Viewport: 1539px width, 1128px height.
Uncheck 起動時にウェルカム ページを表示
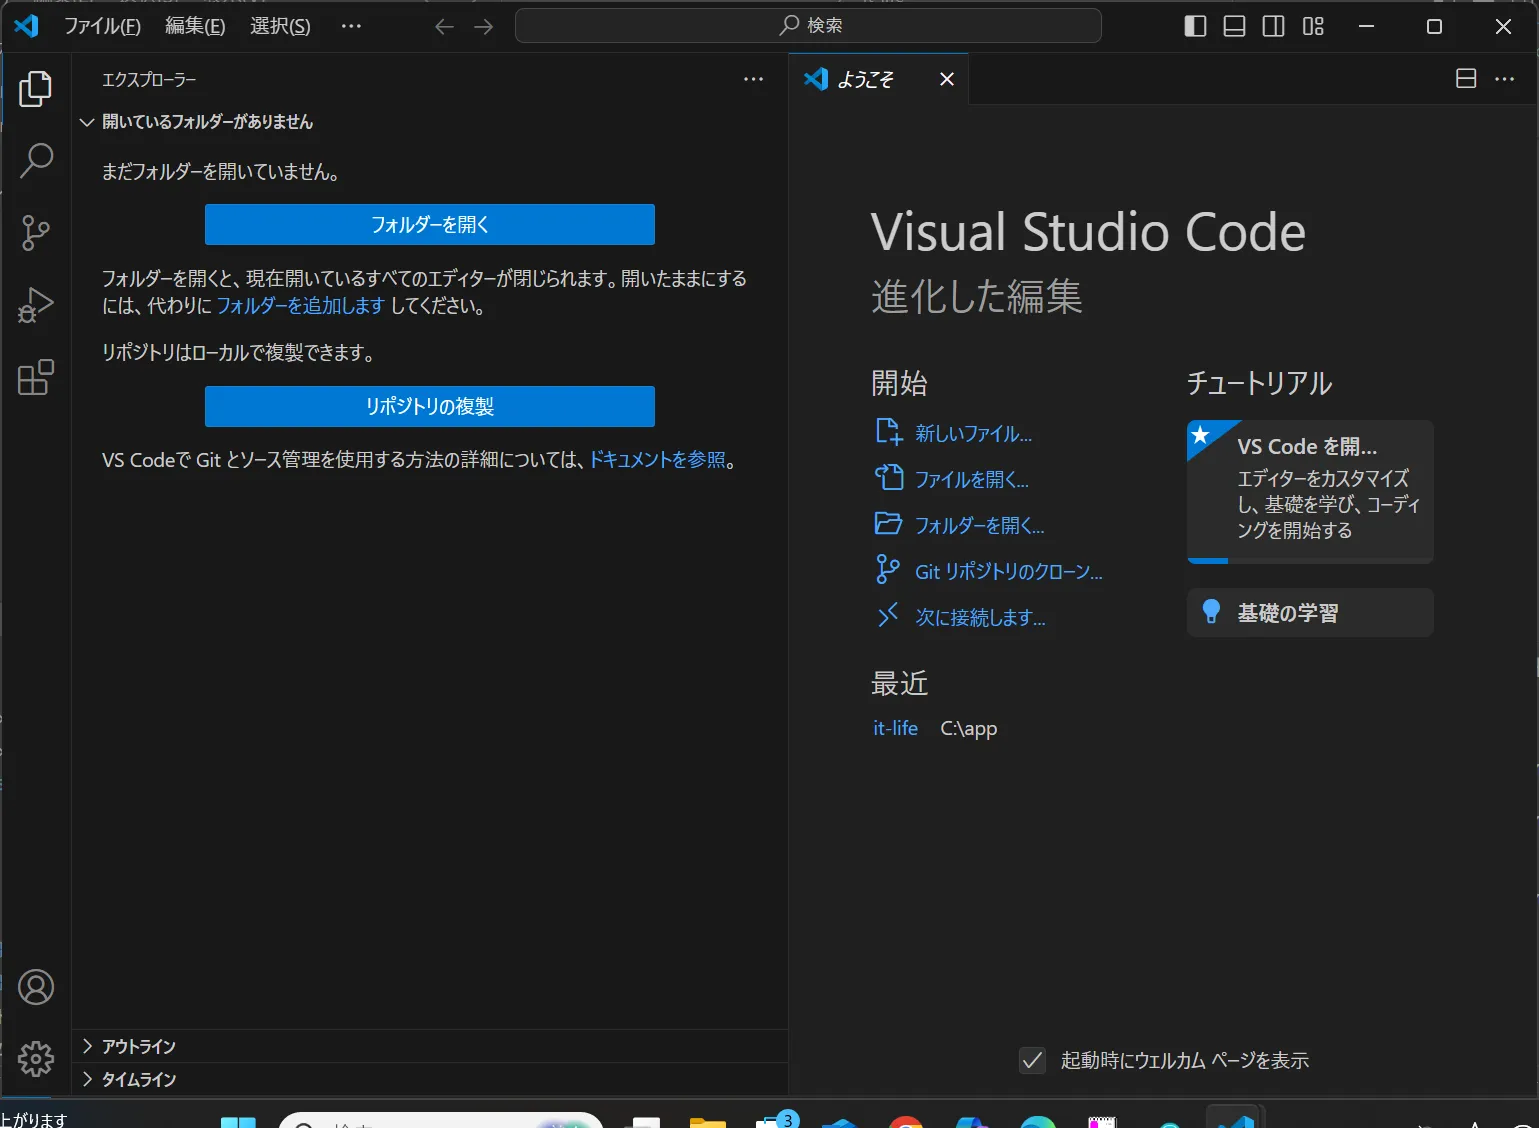[1032, 1060]
